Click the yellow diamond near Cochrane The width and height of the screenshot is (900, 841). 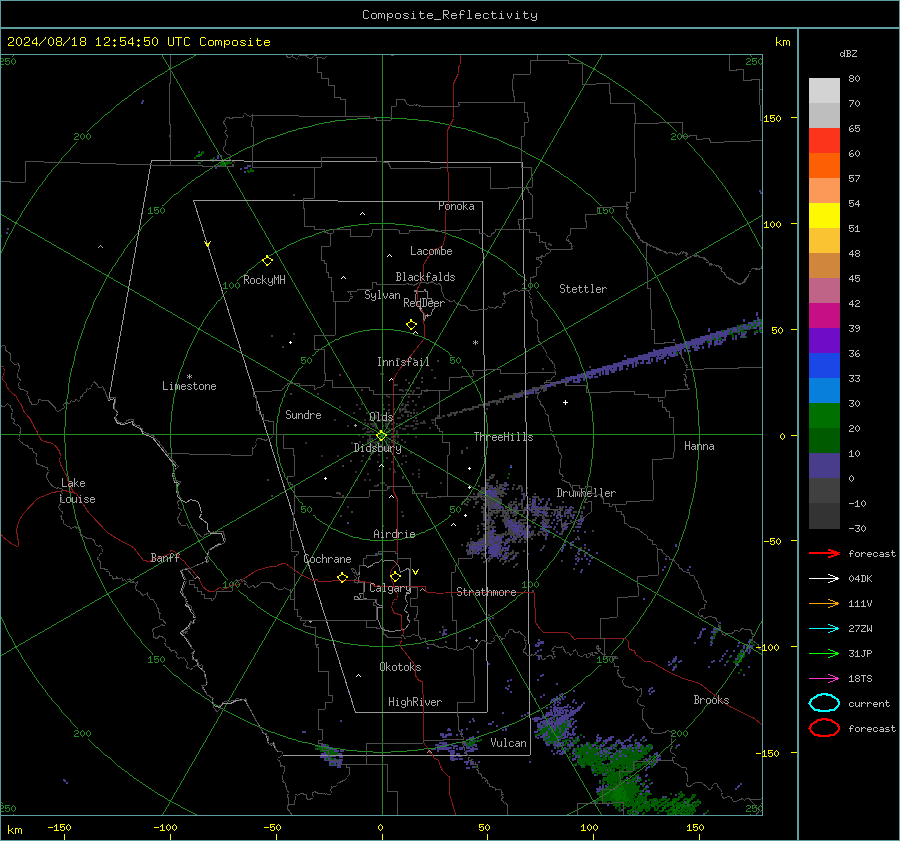342,578
